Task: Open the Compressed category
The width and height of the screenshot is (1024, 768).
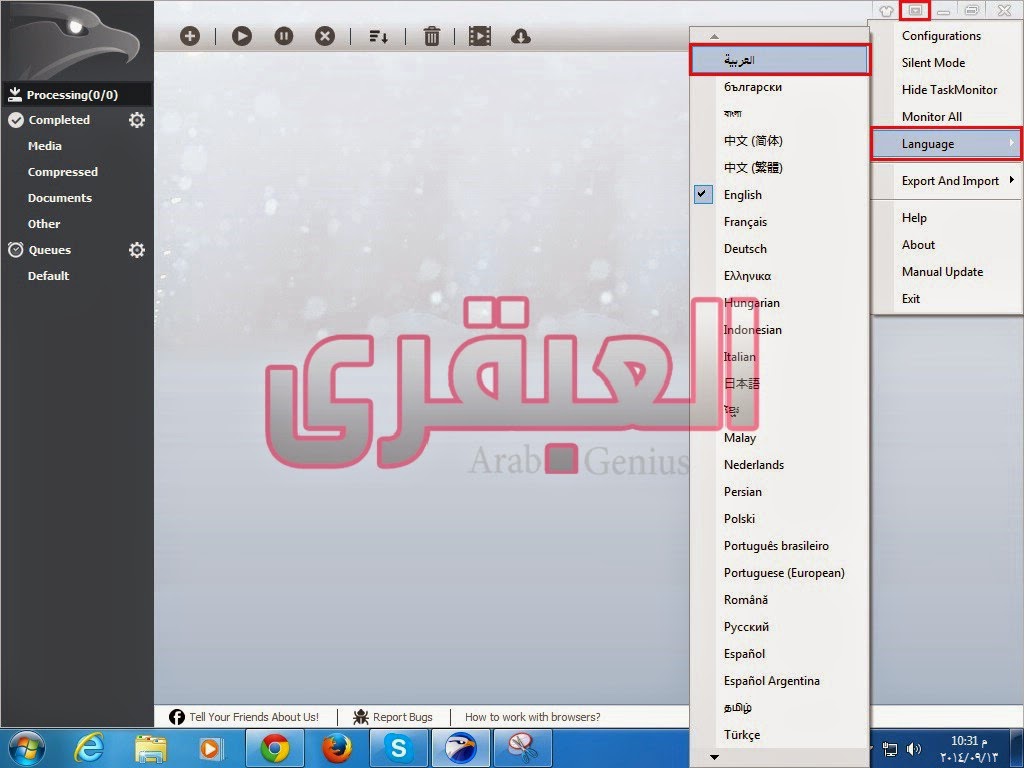Action: [63, 172]
